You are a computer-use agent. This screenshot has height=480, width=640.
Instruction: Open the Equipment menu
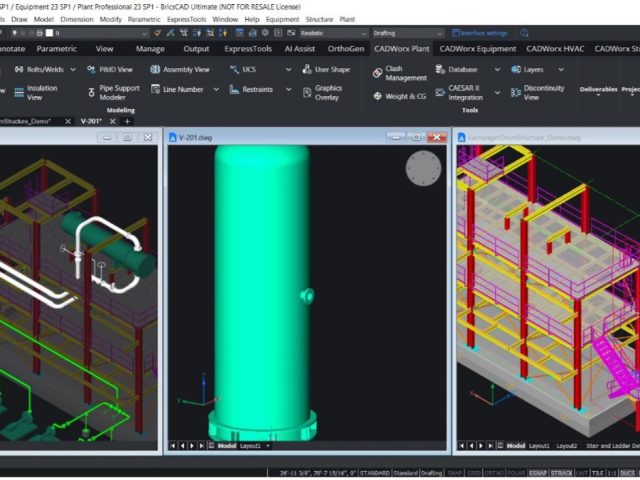282,19
